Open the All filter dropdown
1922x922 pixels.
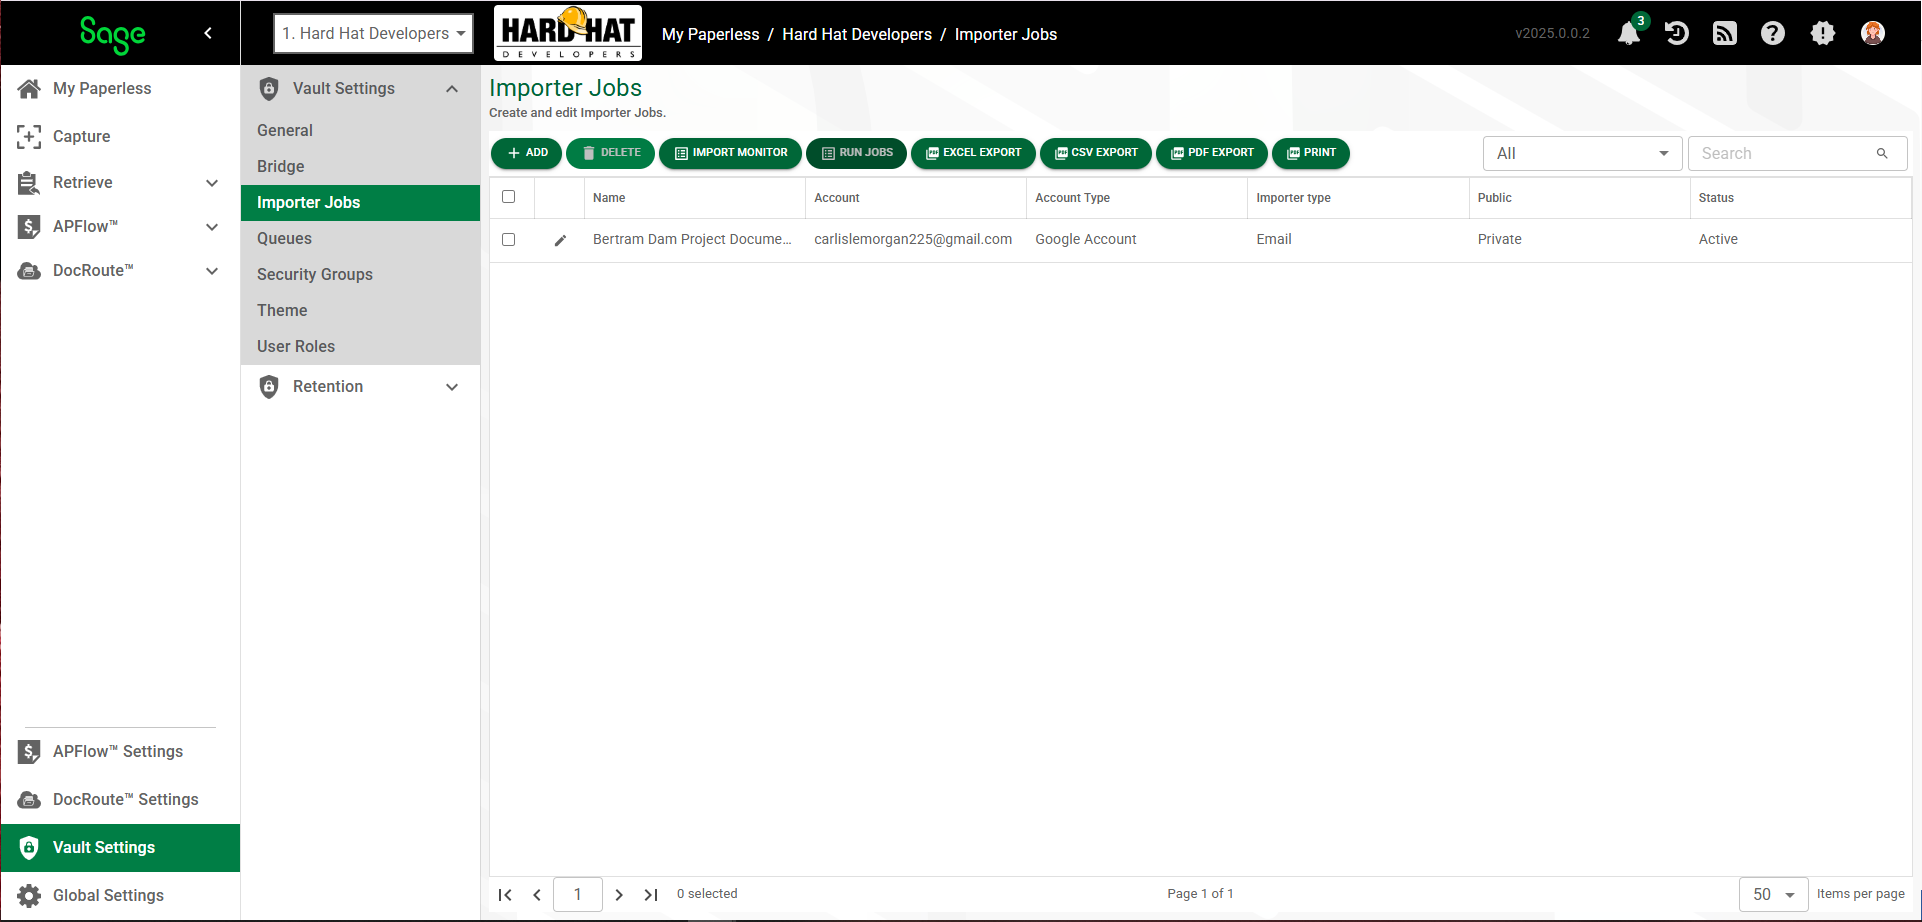click(1582, 153)
